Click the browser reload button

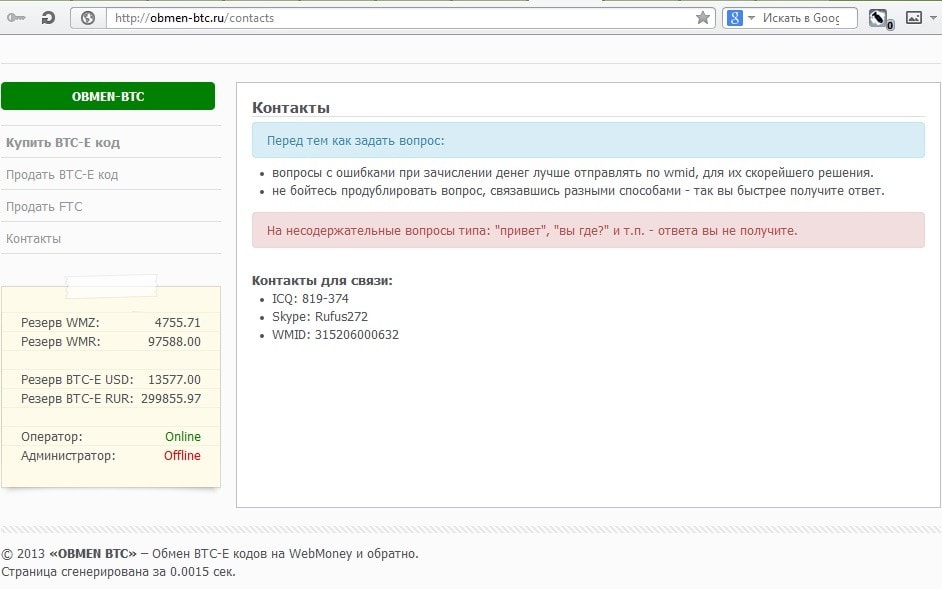[x=48, y=17]
